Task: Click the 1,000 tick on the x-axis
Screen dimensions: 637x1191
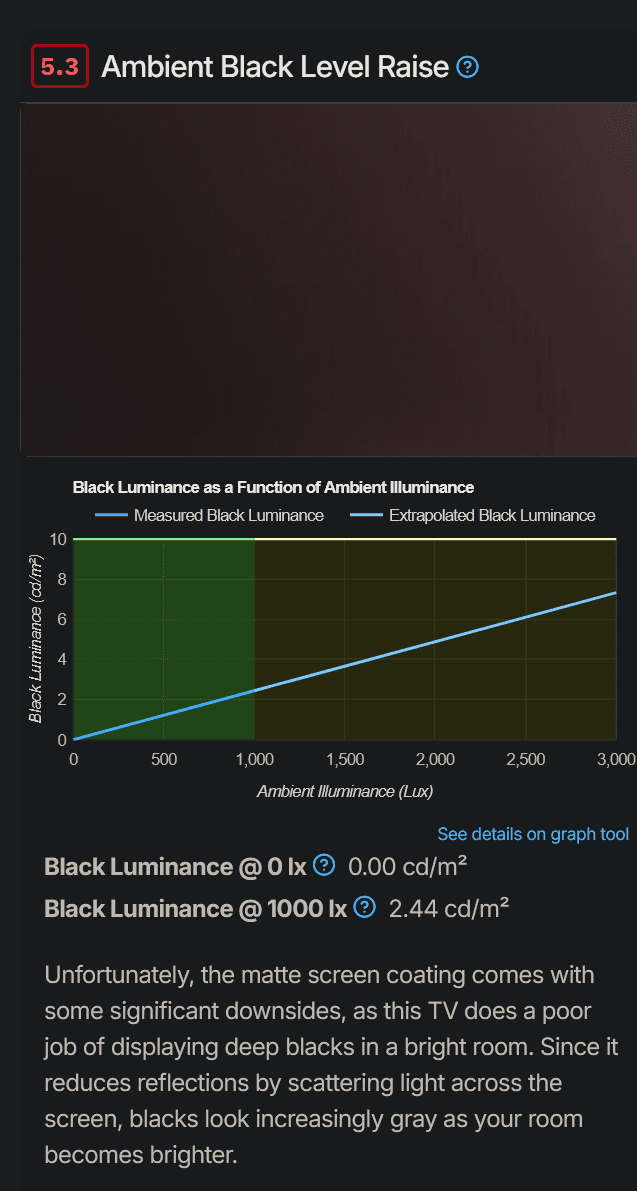Action: pyautogui.click(x=254, y=759)
